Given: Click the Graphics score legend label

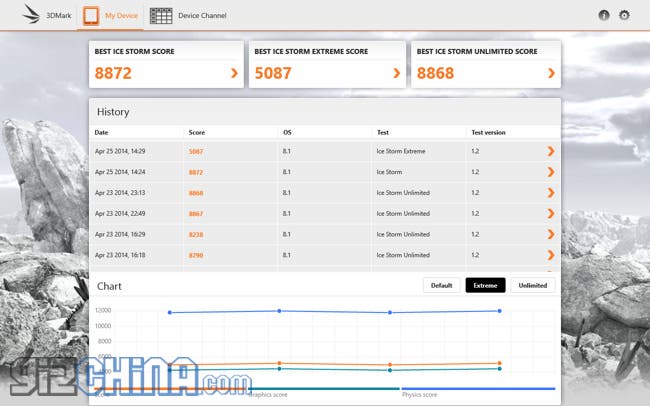Looking at the screenshot, I should click(268, 395).
